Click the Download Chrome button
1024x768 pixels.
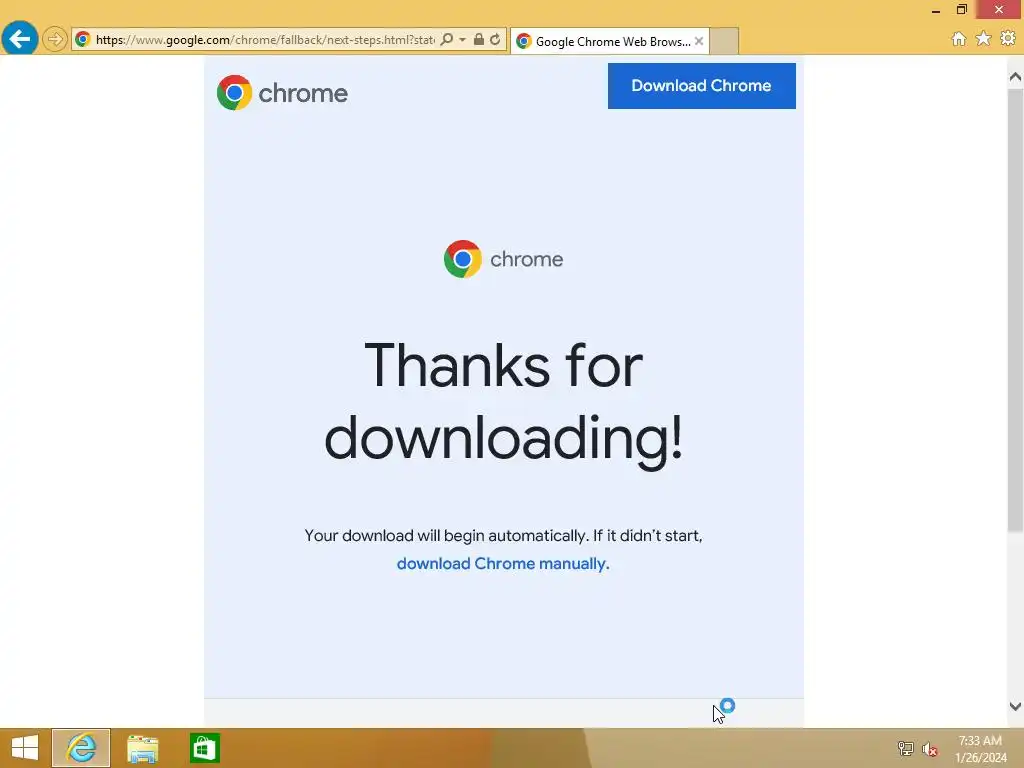click(701, 86)
